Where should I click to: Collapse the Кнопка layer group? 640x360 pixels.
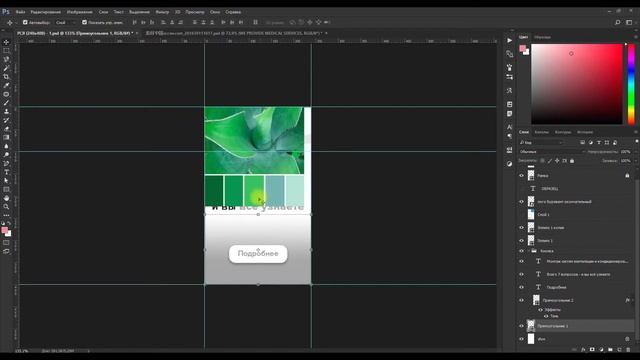(529, 251)
